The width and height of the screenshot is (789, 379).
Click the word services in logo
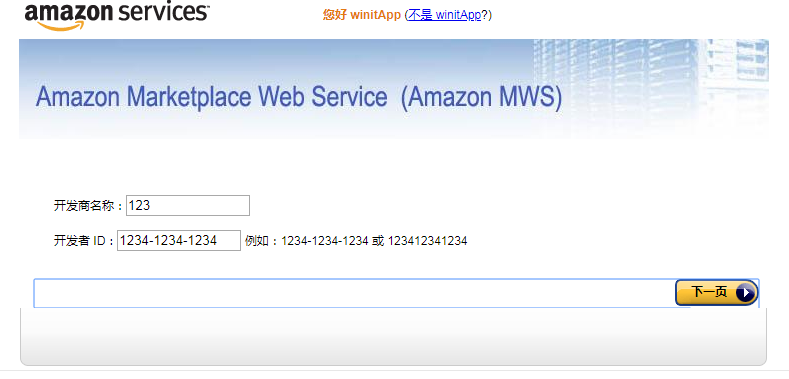point(164,12)
